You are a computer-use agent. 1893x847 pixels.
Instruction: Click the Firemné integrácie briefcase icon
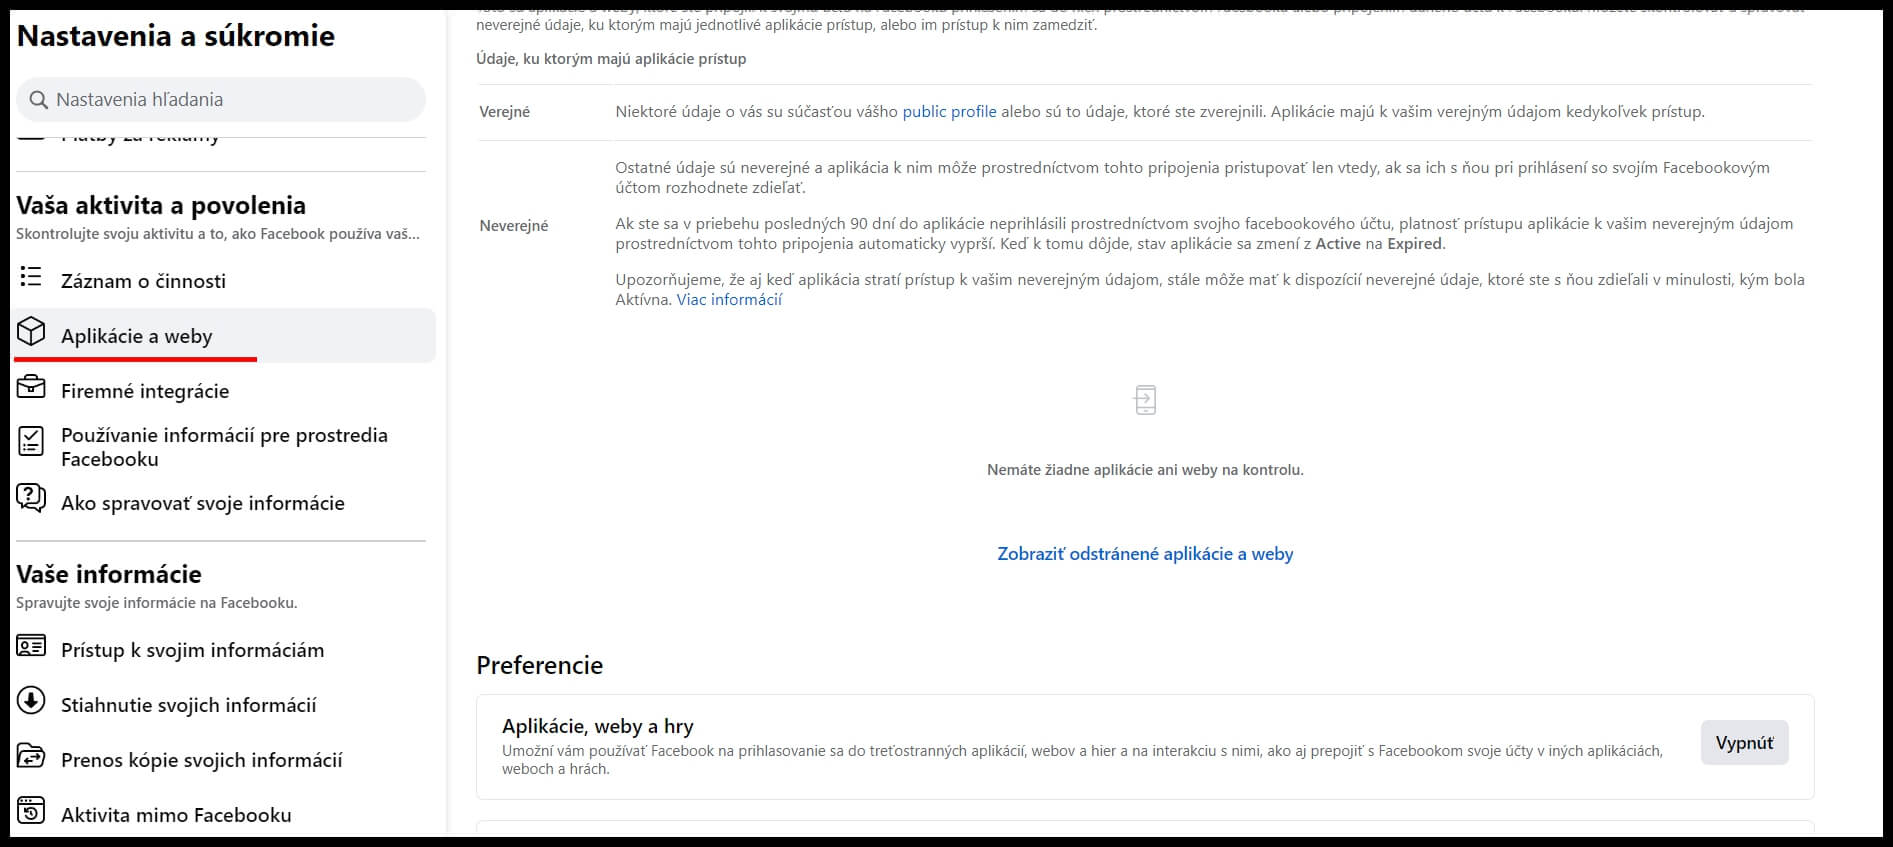pos(31,387)
